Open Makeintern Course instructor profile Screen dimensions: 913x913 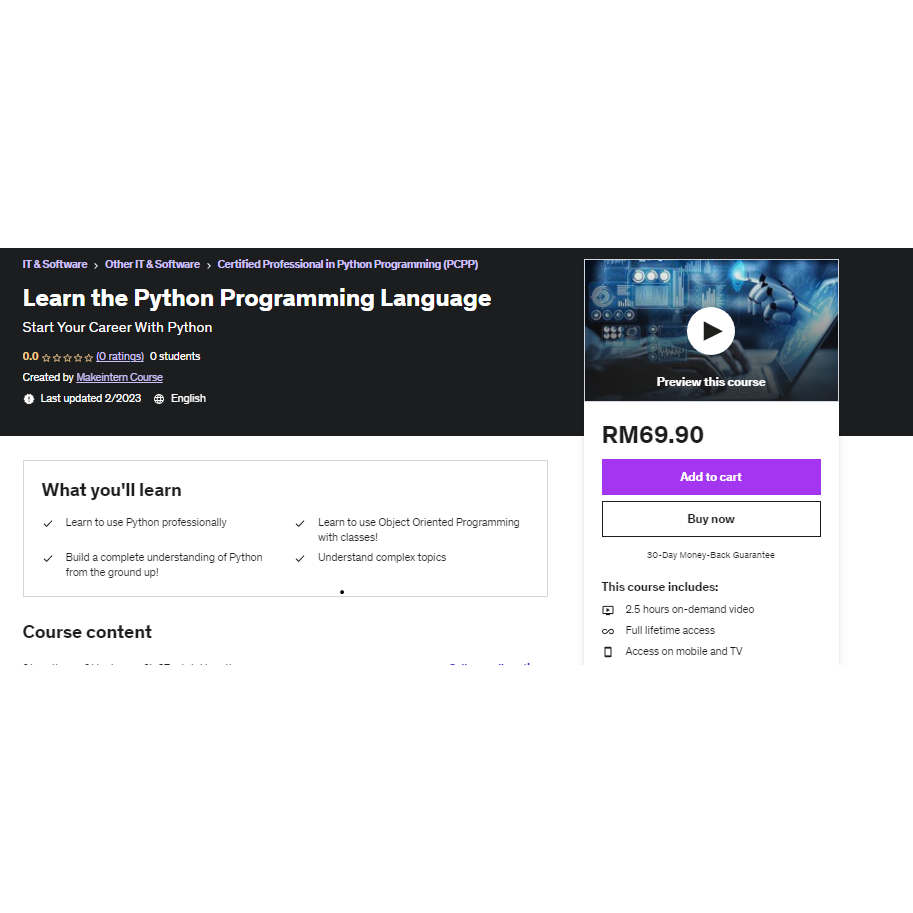119,377
